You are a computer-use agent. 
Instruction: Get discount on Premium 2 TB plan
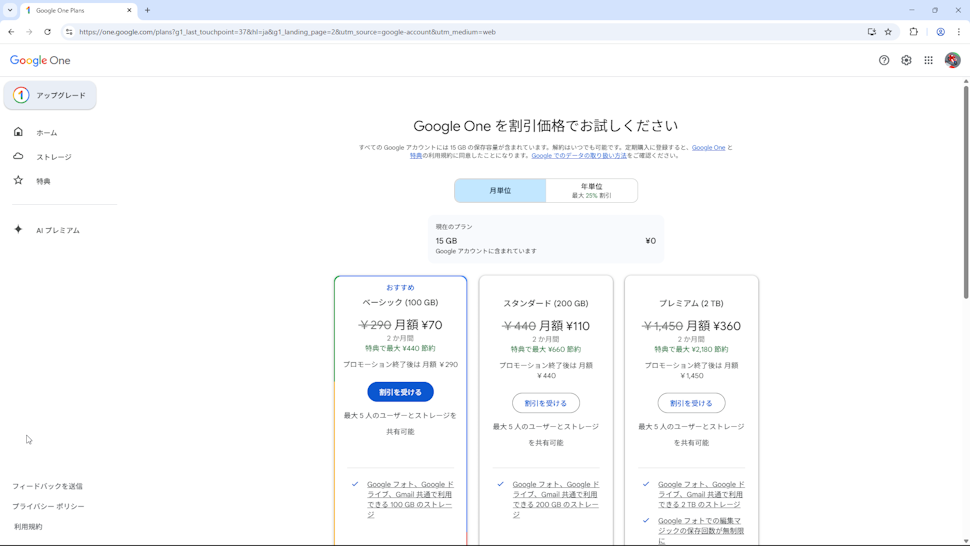691,403
